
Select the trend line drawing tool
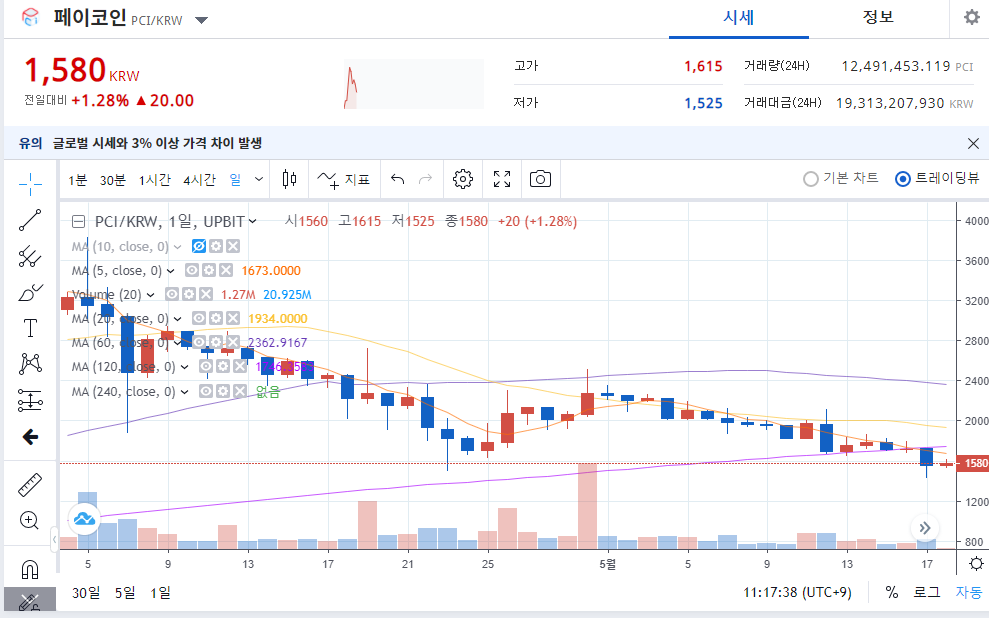tap(30, 220)
